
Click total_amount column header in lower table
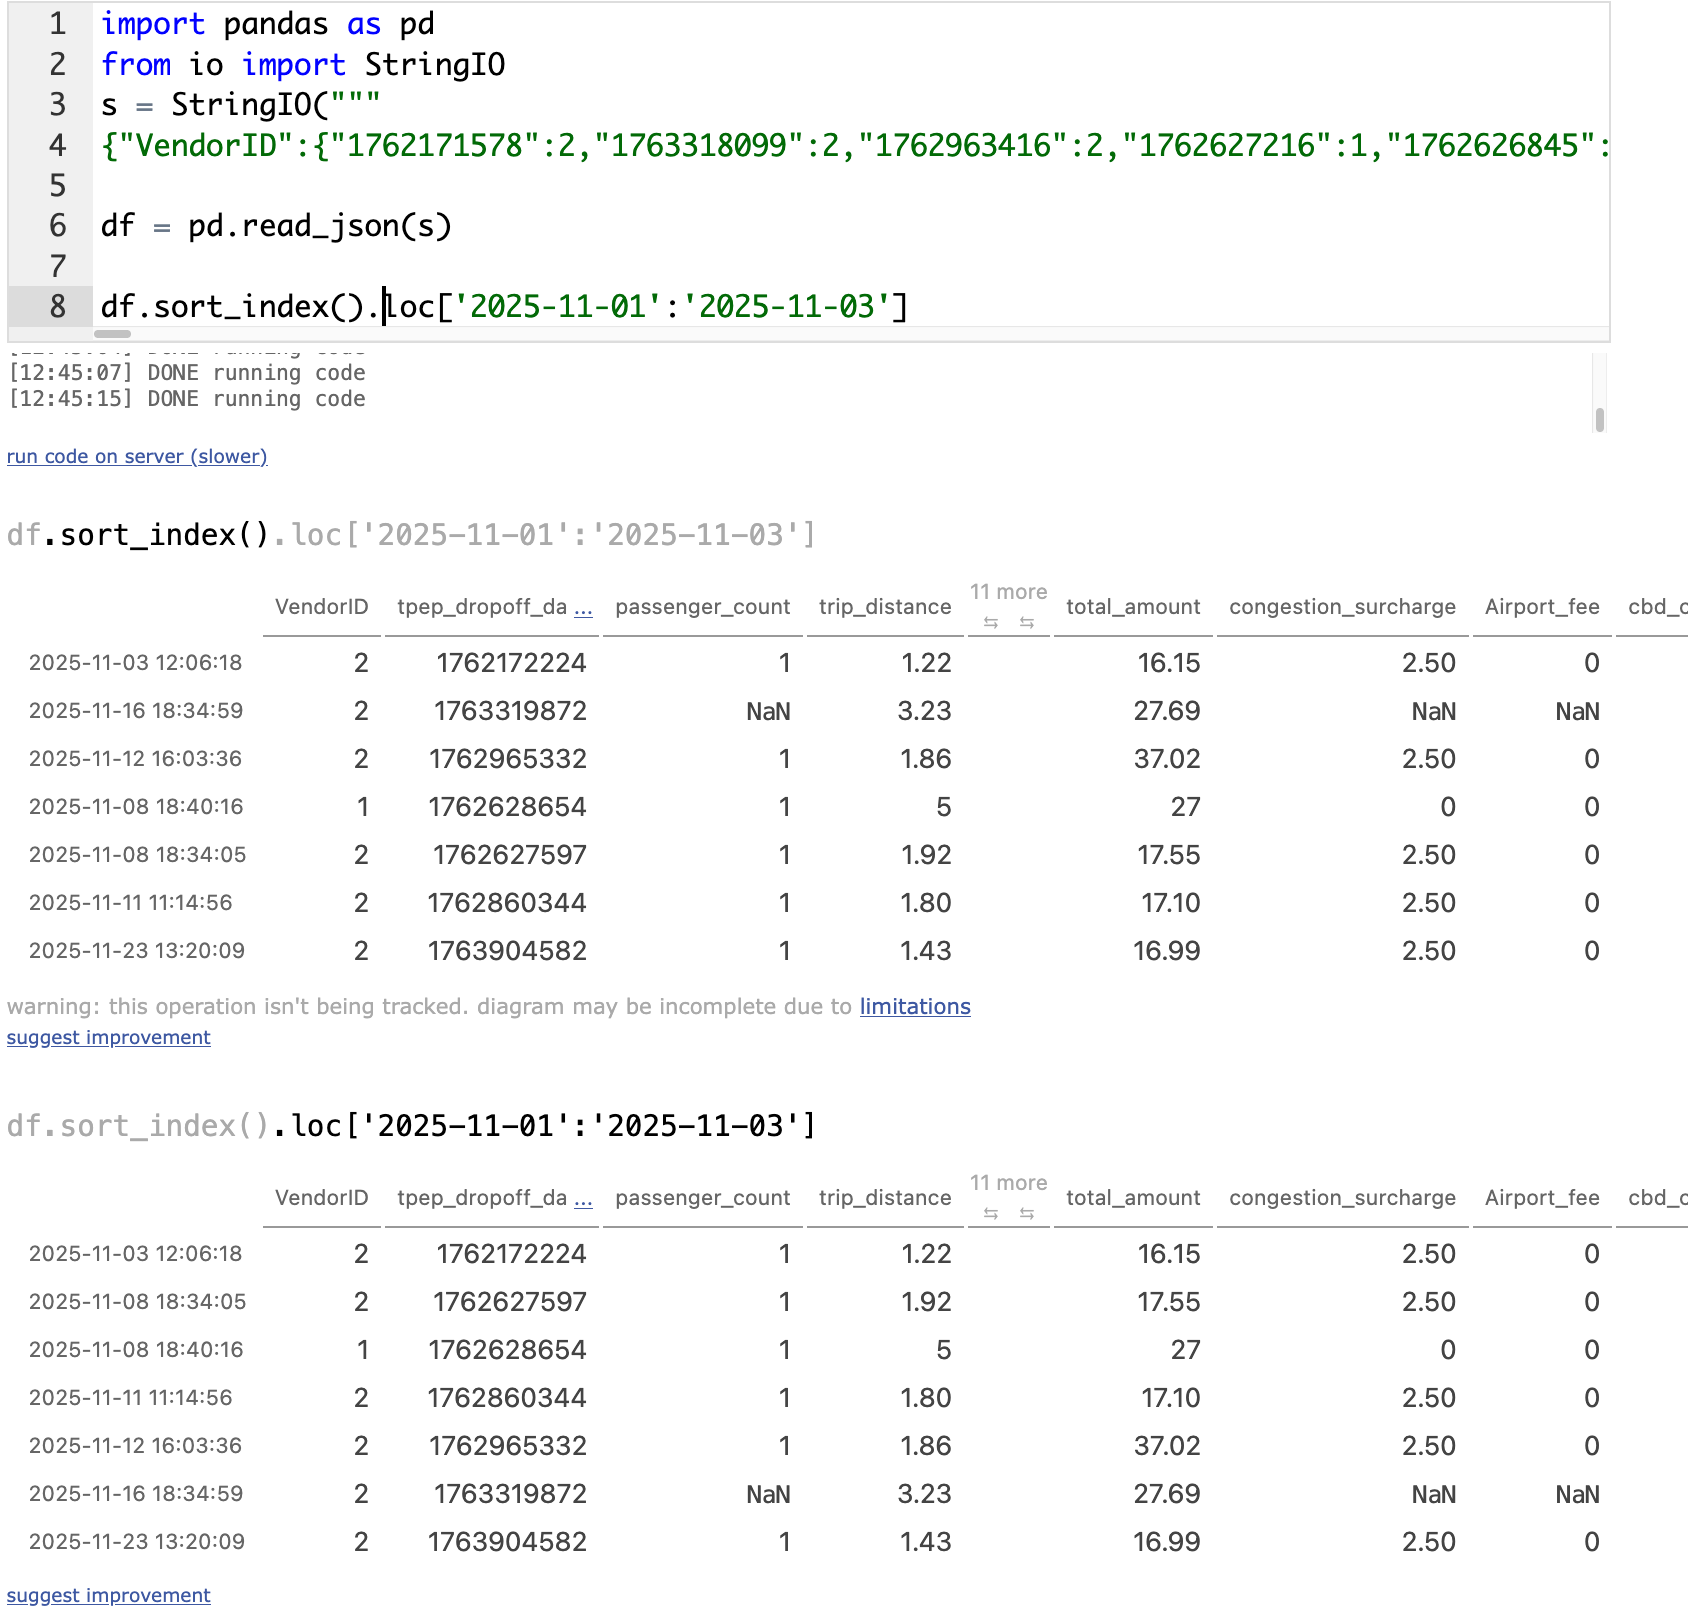(1133, 1198)
